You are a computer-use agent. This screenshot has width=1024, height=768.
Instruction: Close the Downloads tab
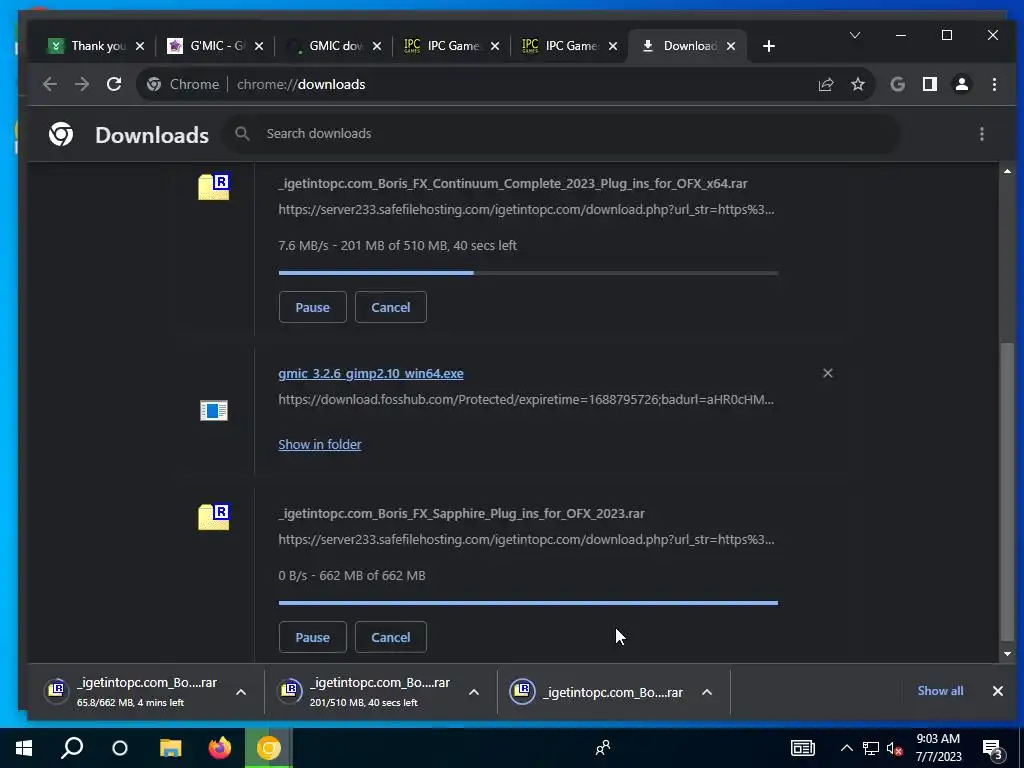click(731, 46)
